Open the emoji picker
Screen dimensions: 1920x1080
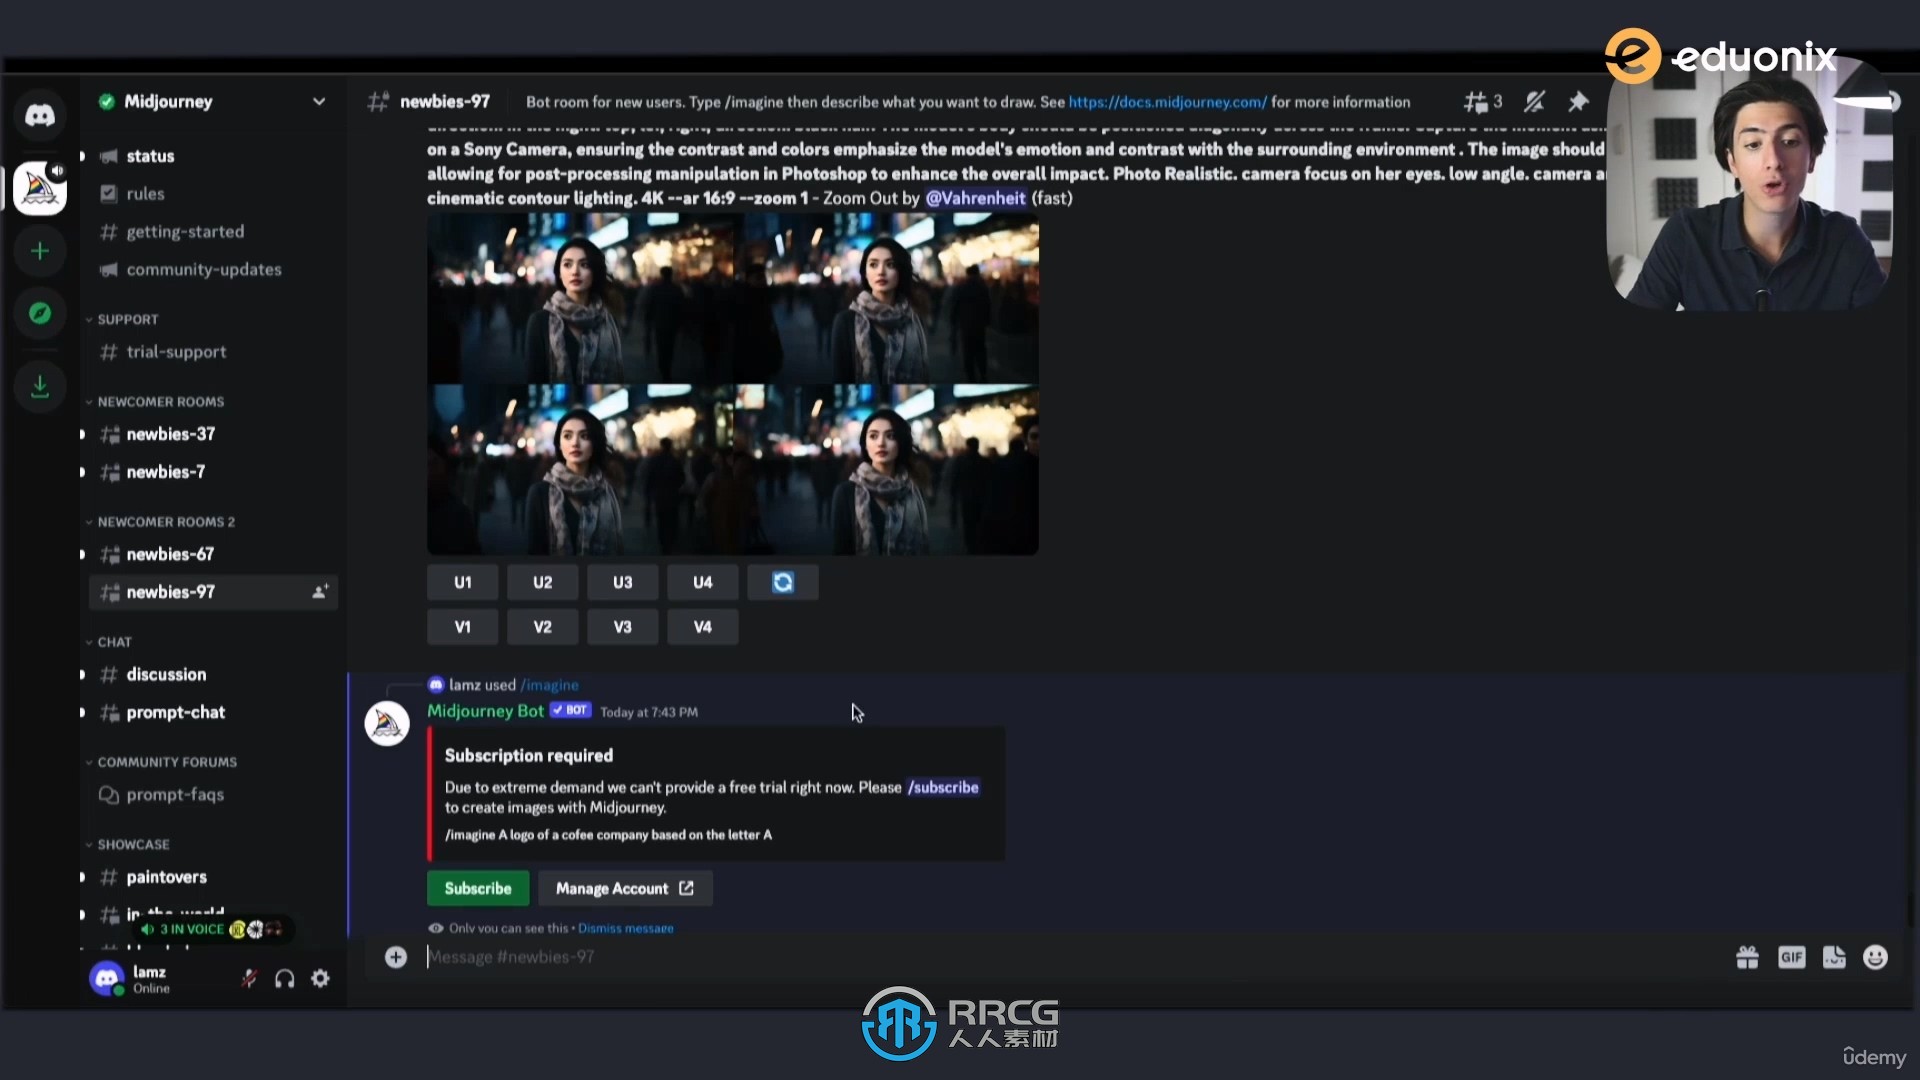point(1876,957)
